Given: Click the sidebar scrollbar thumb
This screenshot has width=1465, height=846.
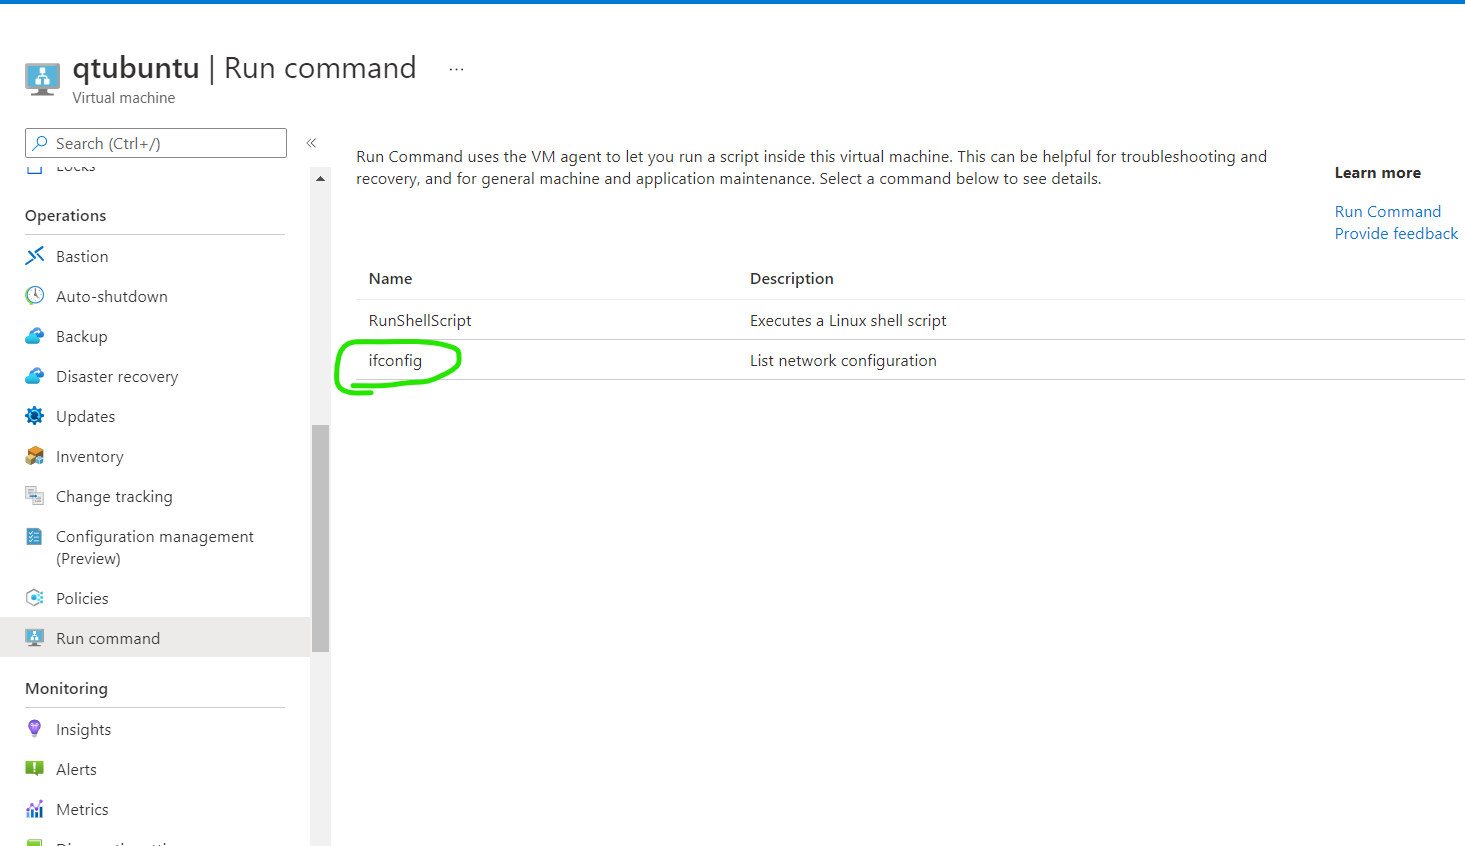Looking at the screenshot, I should click(320, 538).
